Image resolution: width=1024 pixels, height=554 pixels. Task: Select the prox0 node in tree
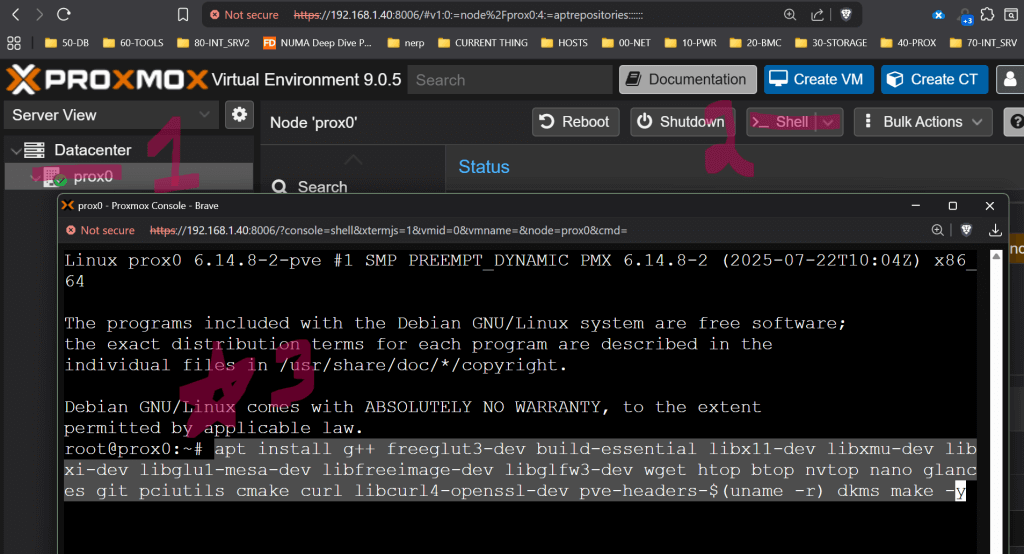coord(93,177)
